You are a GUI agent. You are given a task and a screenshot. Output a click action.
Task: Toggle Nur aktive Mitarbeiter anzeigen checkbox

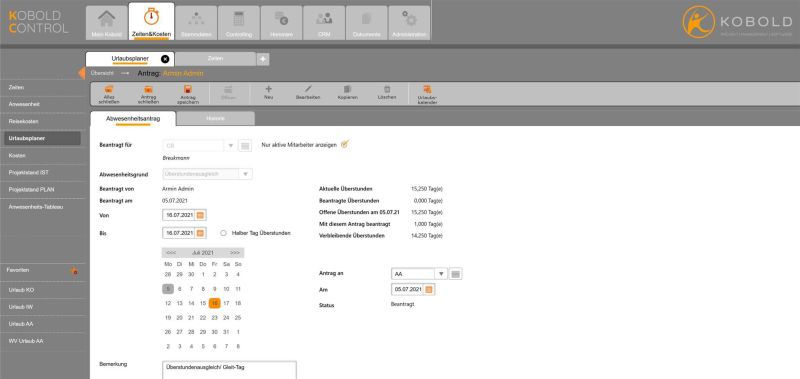344,144
